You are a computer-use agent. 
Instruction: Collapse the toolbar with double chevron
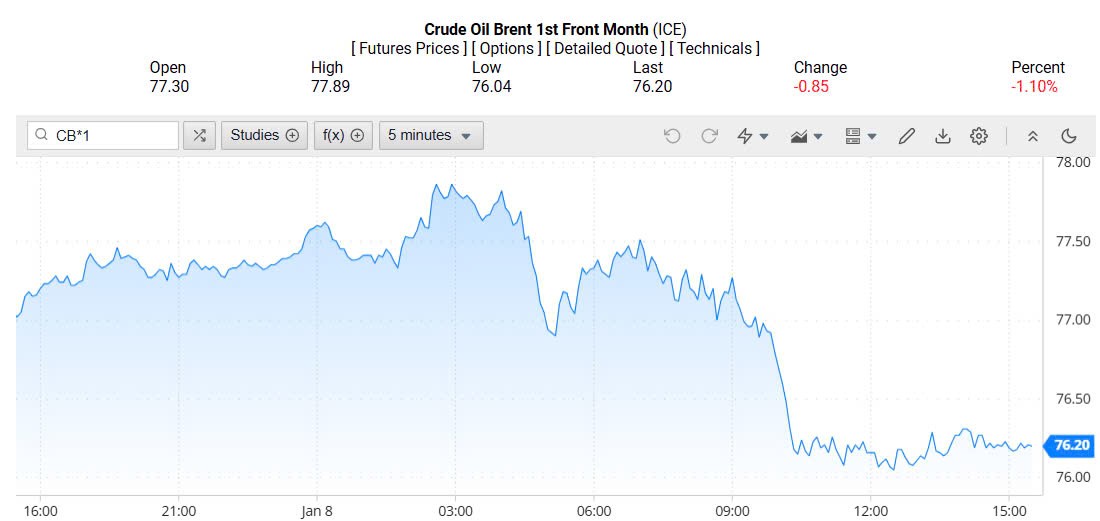(1033, 136)
